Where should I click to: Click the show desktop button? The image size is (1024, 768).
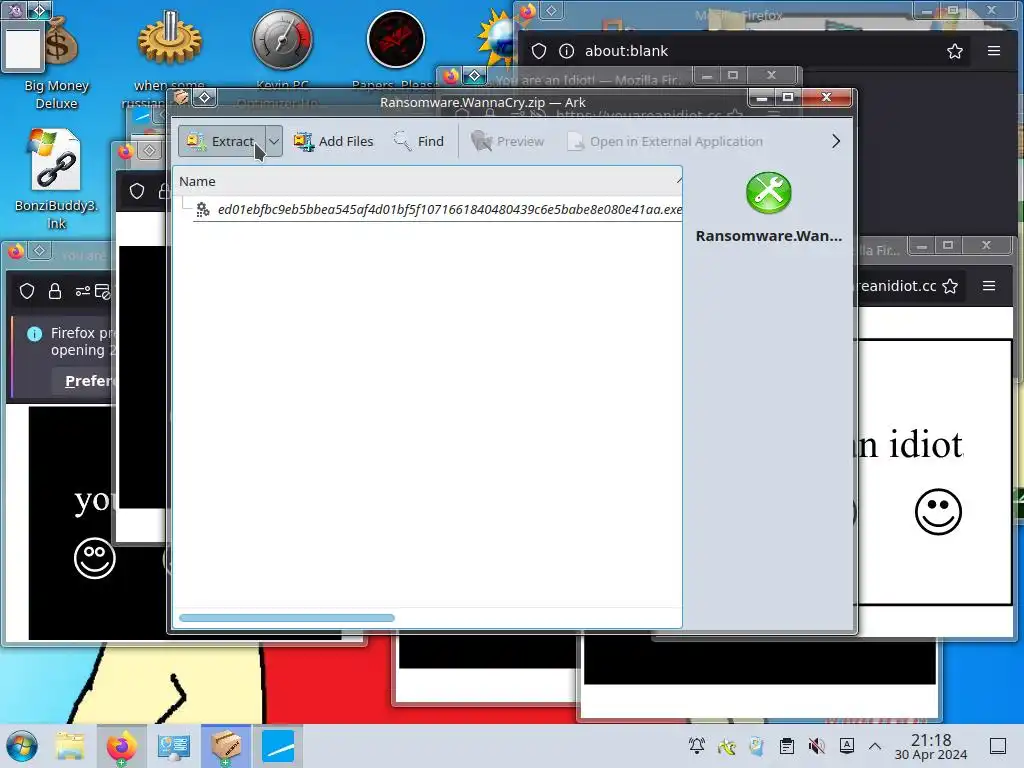pyautogui.click(x=998, y=746)
